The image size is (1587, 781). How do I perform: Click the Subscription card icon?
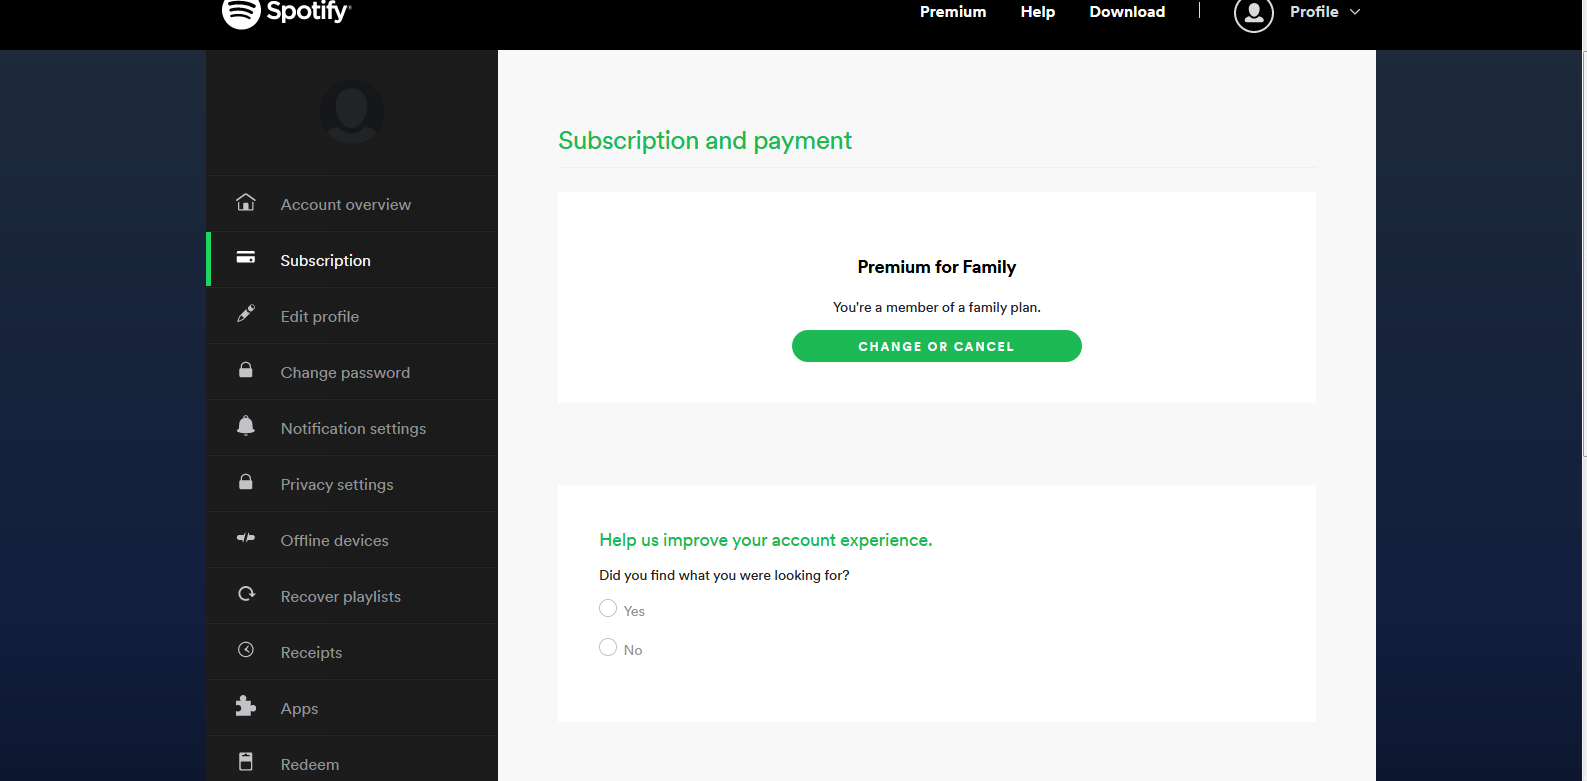(x=246, y=258)
